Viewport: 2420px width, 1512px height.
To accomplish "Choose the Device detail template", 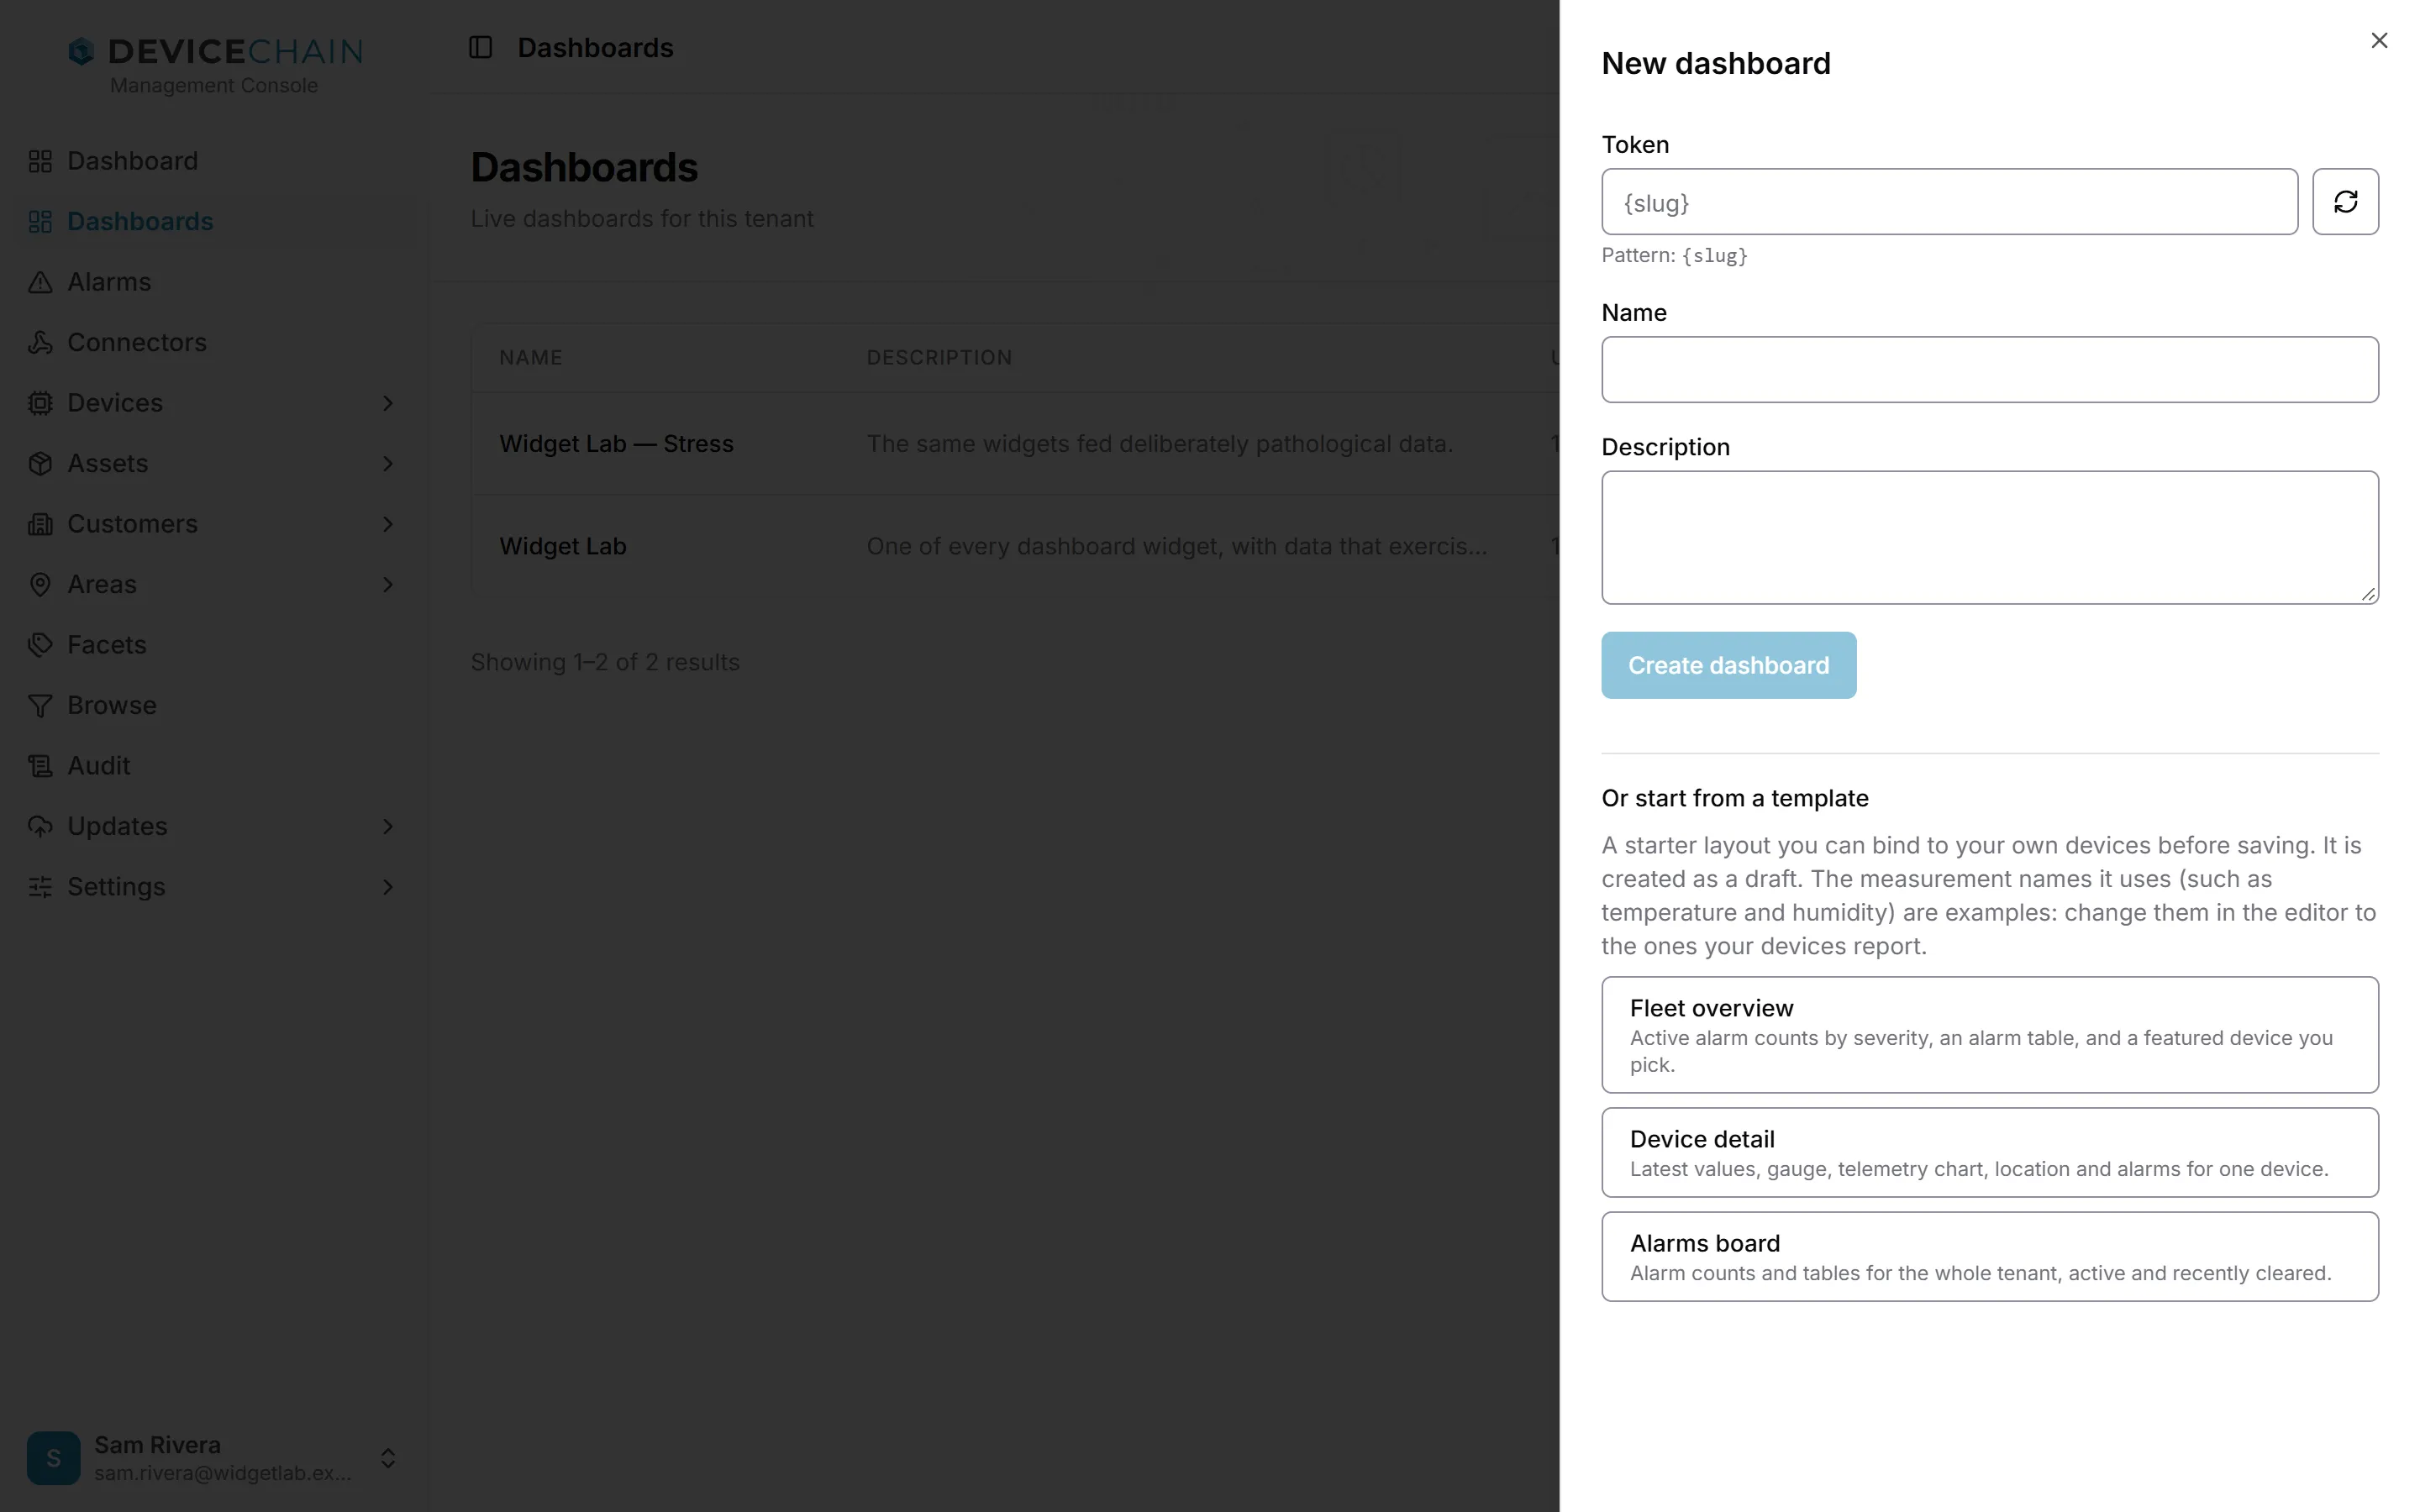I will pos(1989,1152).
